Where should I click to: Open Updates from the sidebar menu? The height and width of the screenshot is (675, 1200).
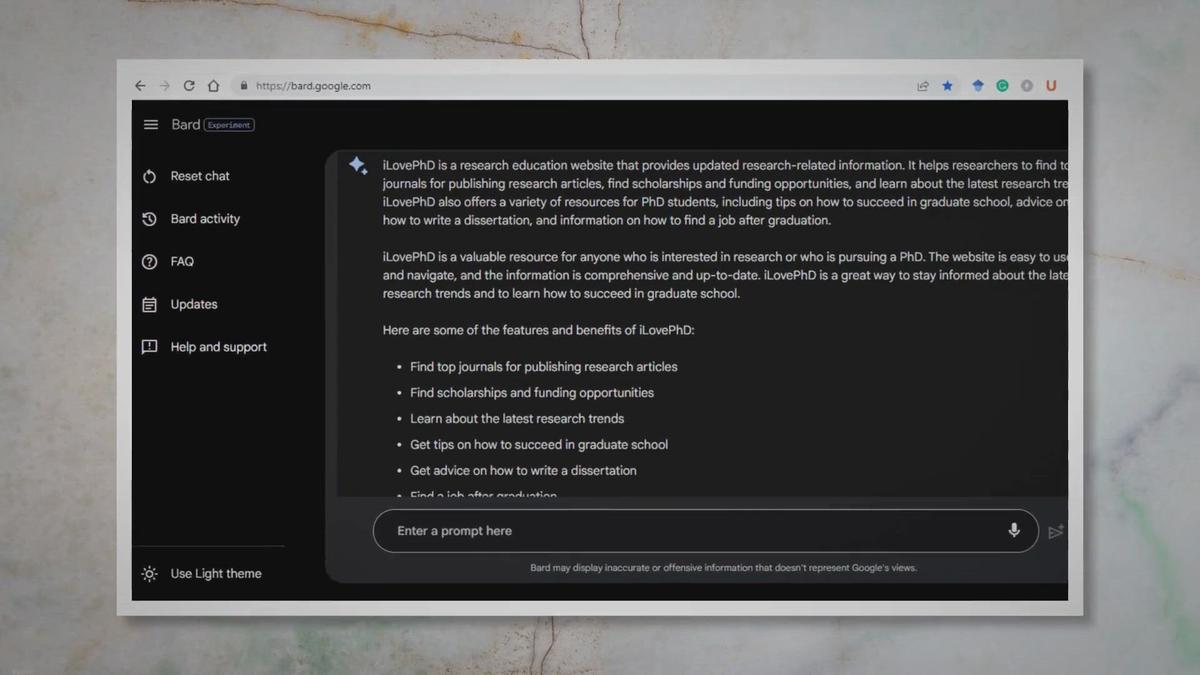193,304
